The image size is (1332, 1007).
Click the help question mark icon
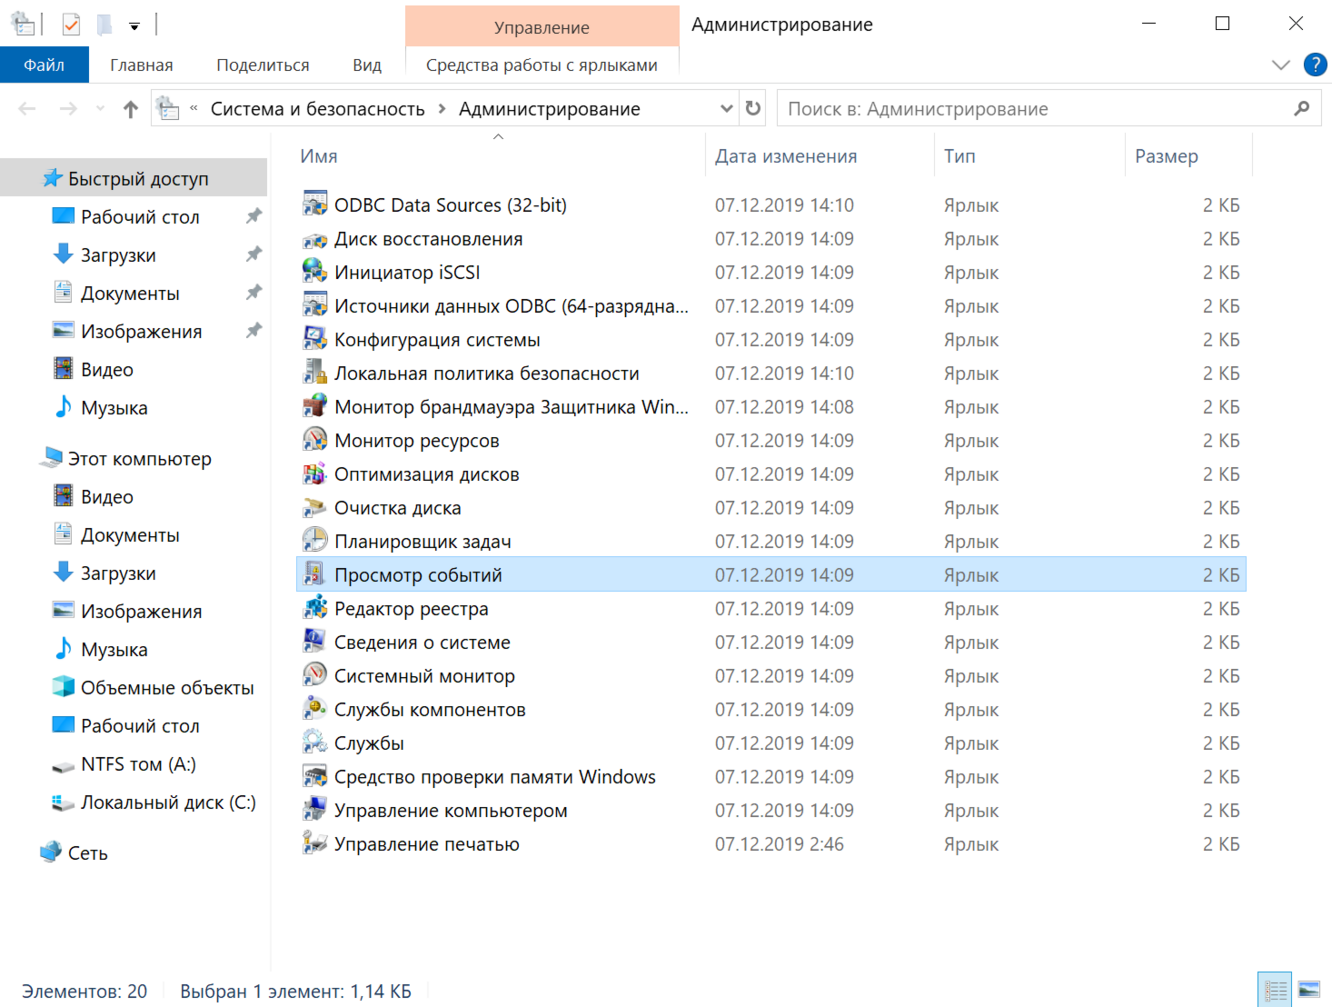[x=1315, y=65]
